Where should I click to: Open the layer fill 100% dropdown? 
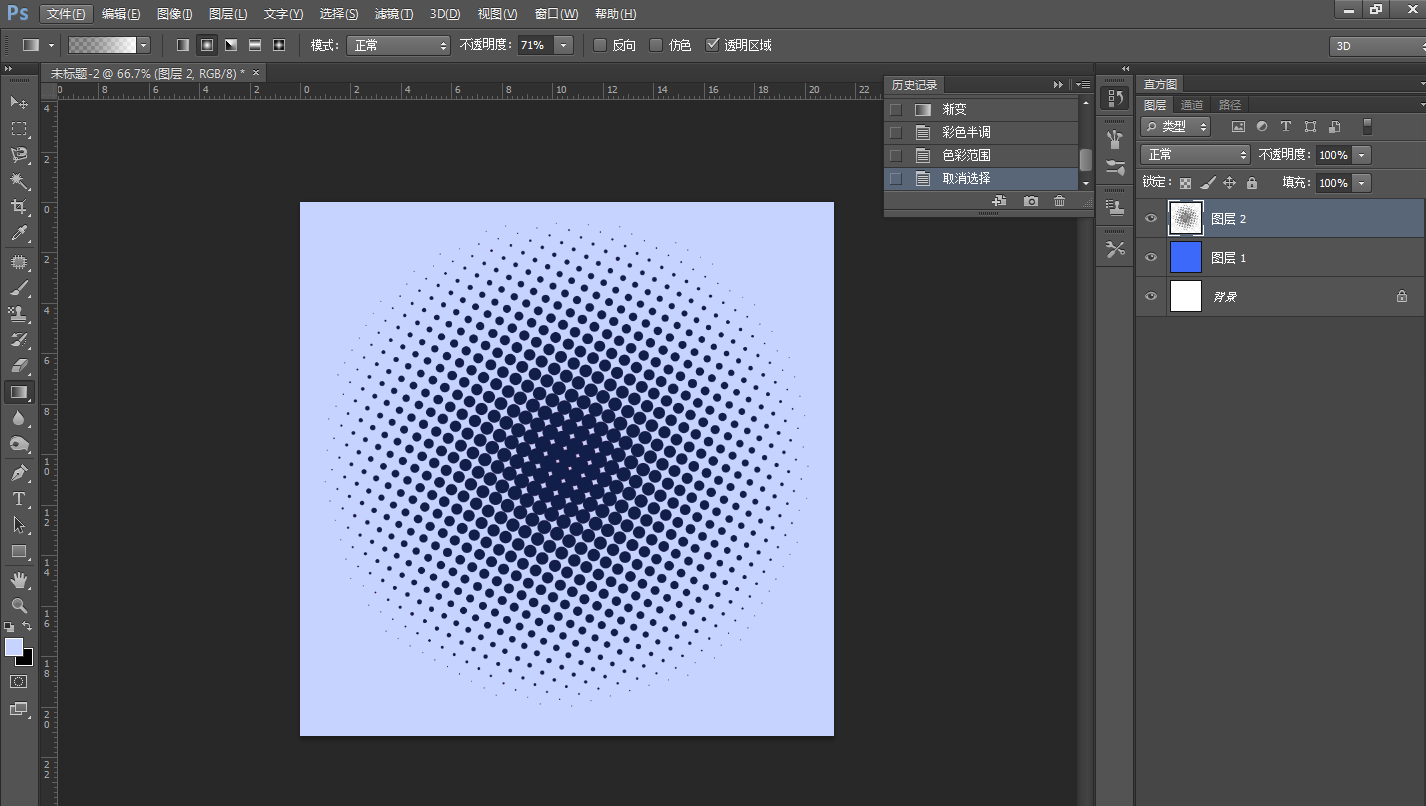click(x=1361, y=183)
